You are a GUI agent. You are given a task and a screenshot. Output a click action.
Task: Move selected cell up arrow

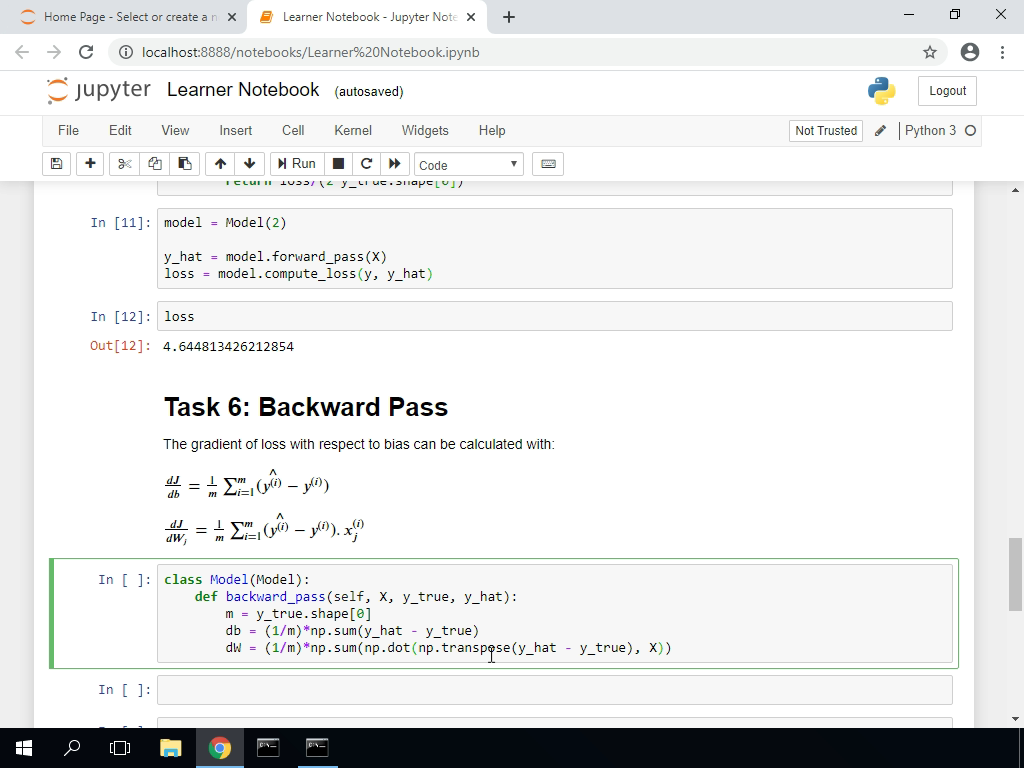coord(220,164)
